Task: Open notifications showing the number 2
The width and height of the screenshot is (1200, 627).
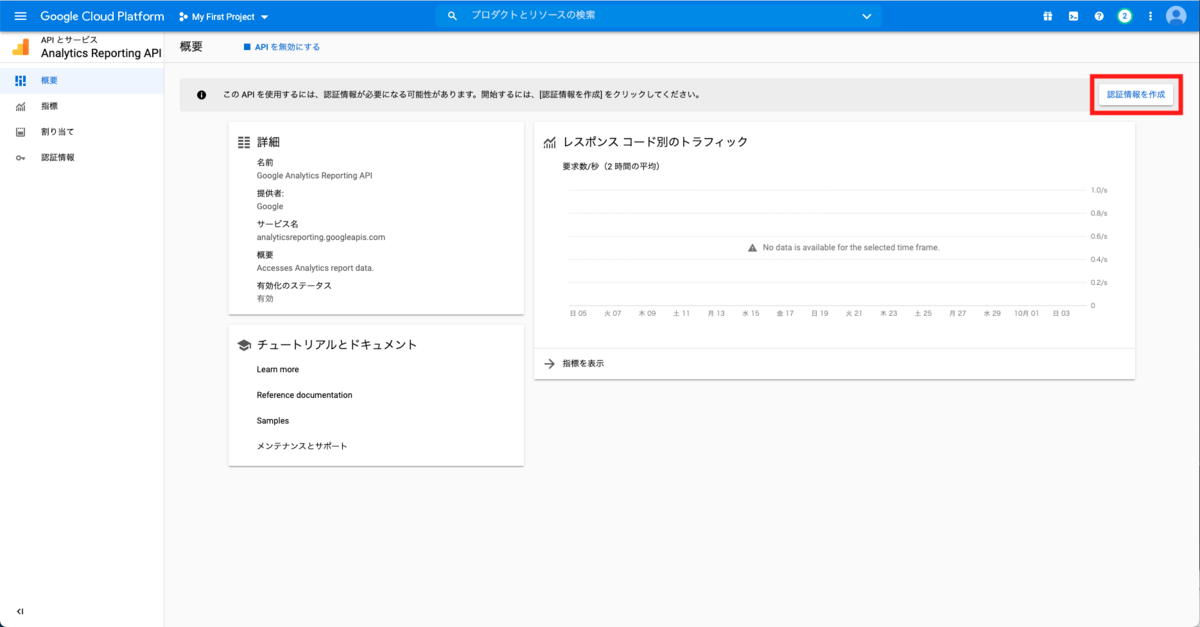Action: click(x=1126, y=16)
